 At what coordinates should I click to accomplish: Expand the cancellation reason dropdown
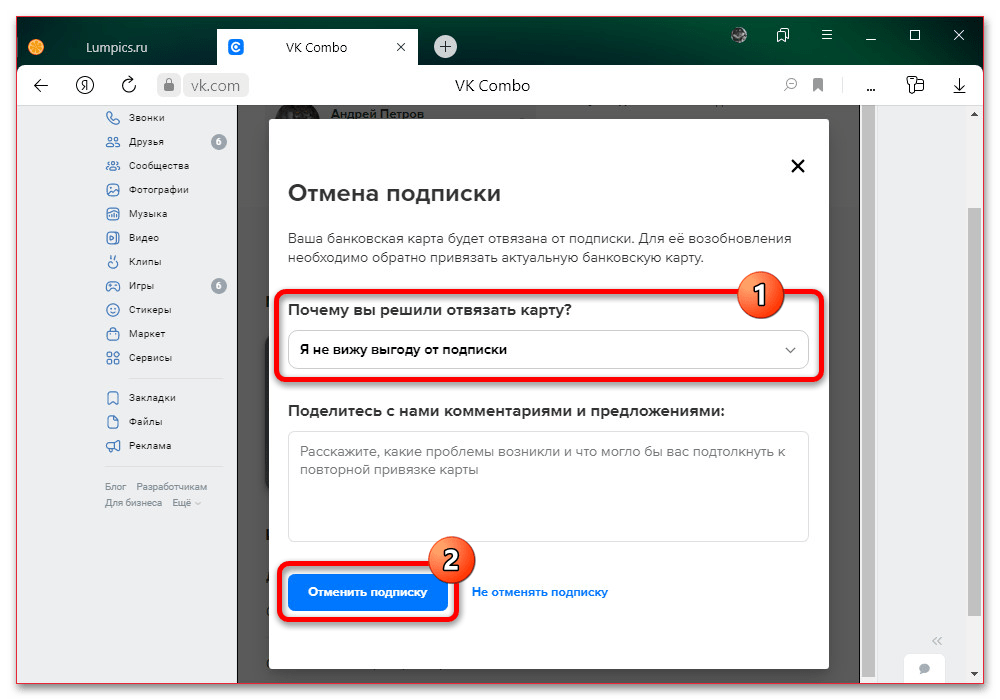[x=548, y=350]
